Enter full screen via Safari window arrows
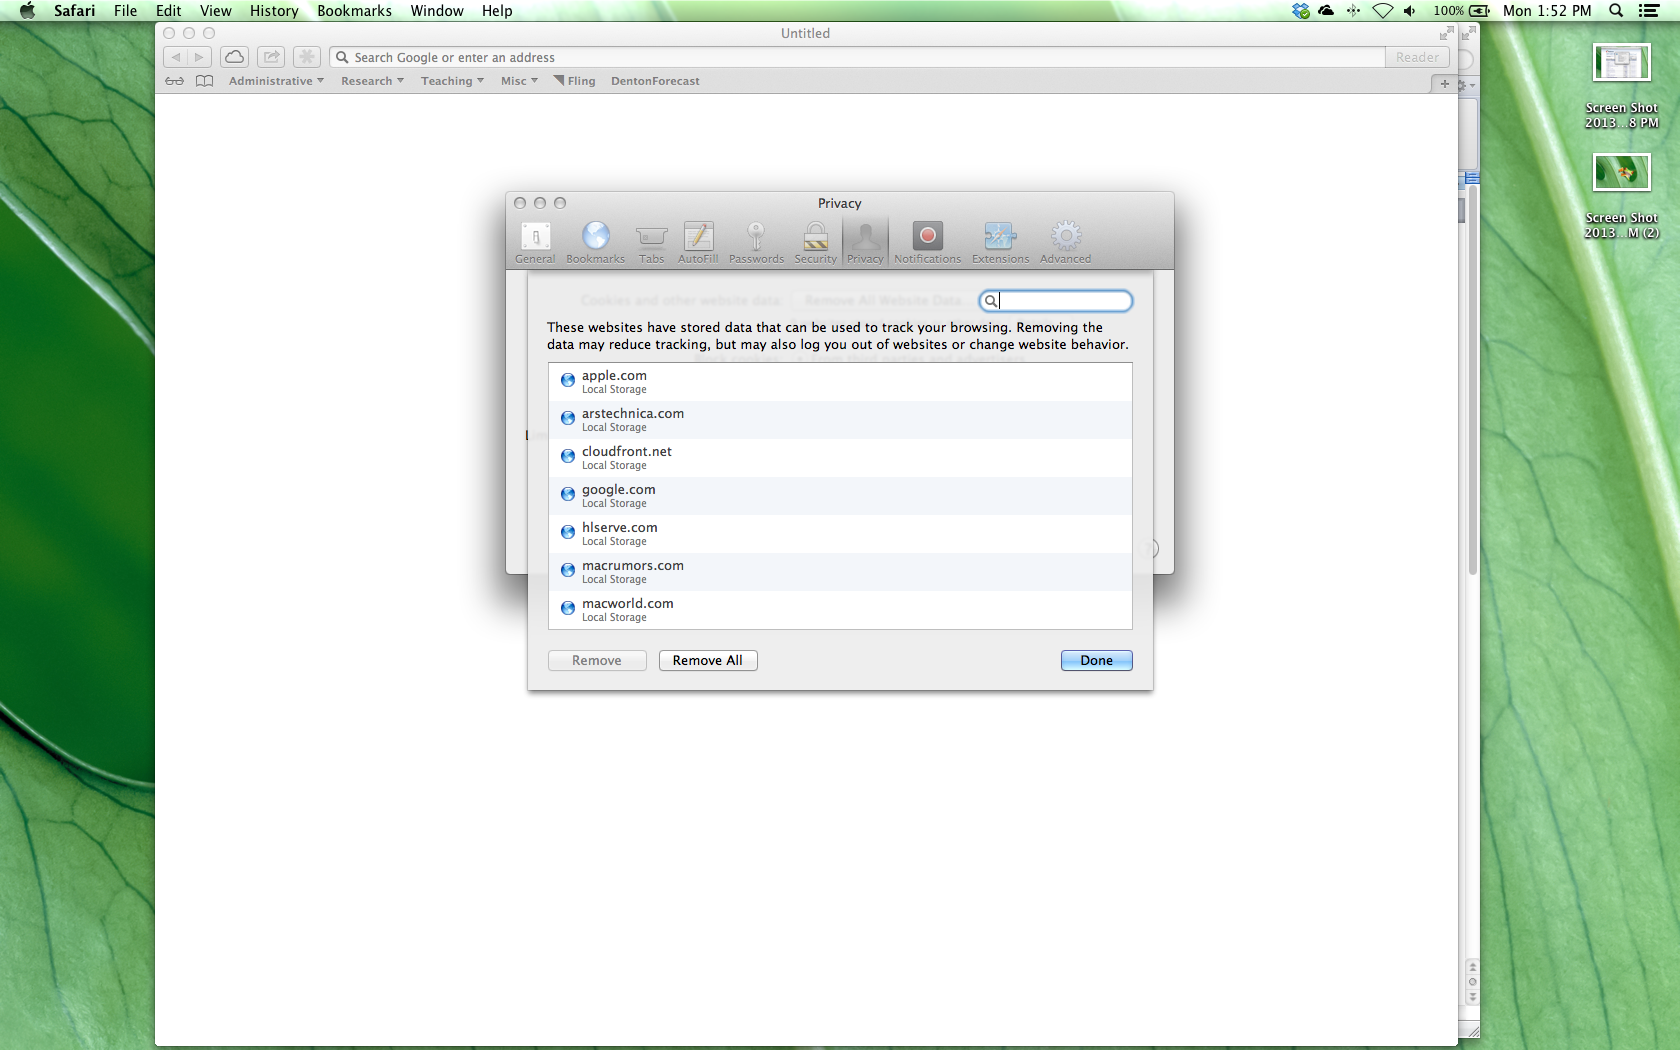The width and height of the screenshot is (1680, 1050). (x=1446, y=33)
